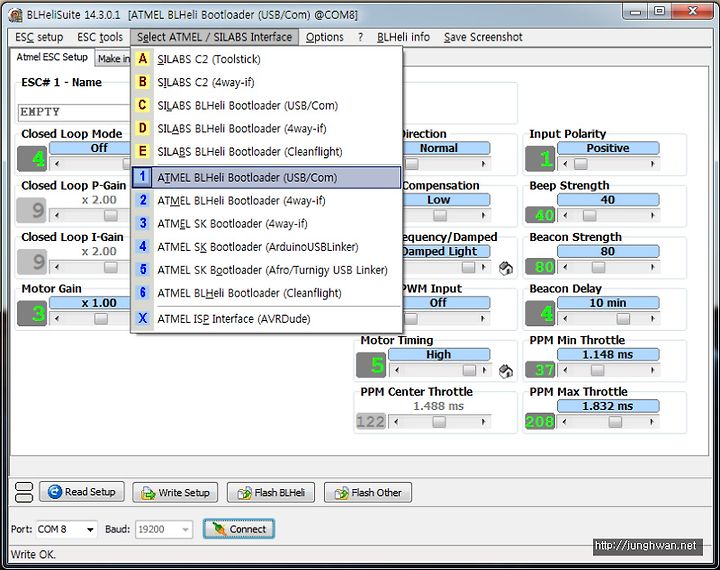Viewport: 720px width, 570px height.
Task: Decrease PPM Center Throttle with left arrow
Action: (397, 422)
